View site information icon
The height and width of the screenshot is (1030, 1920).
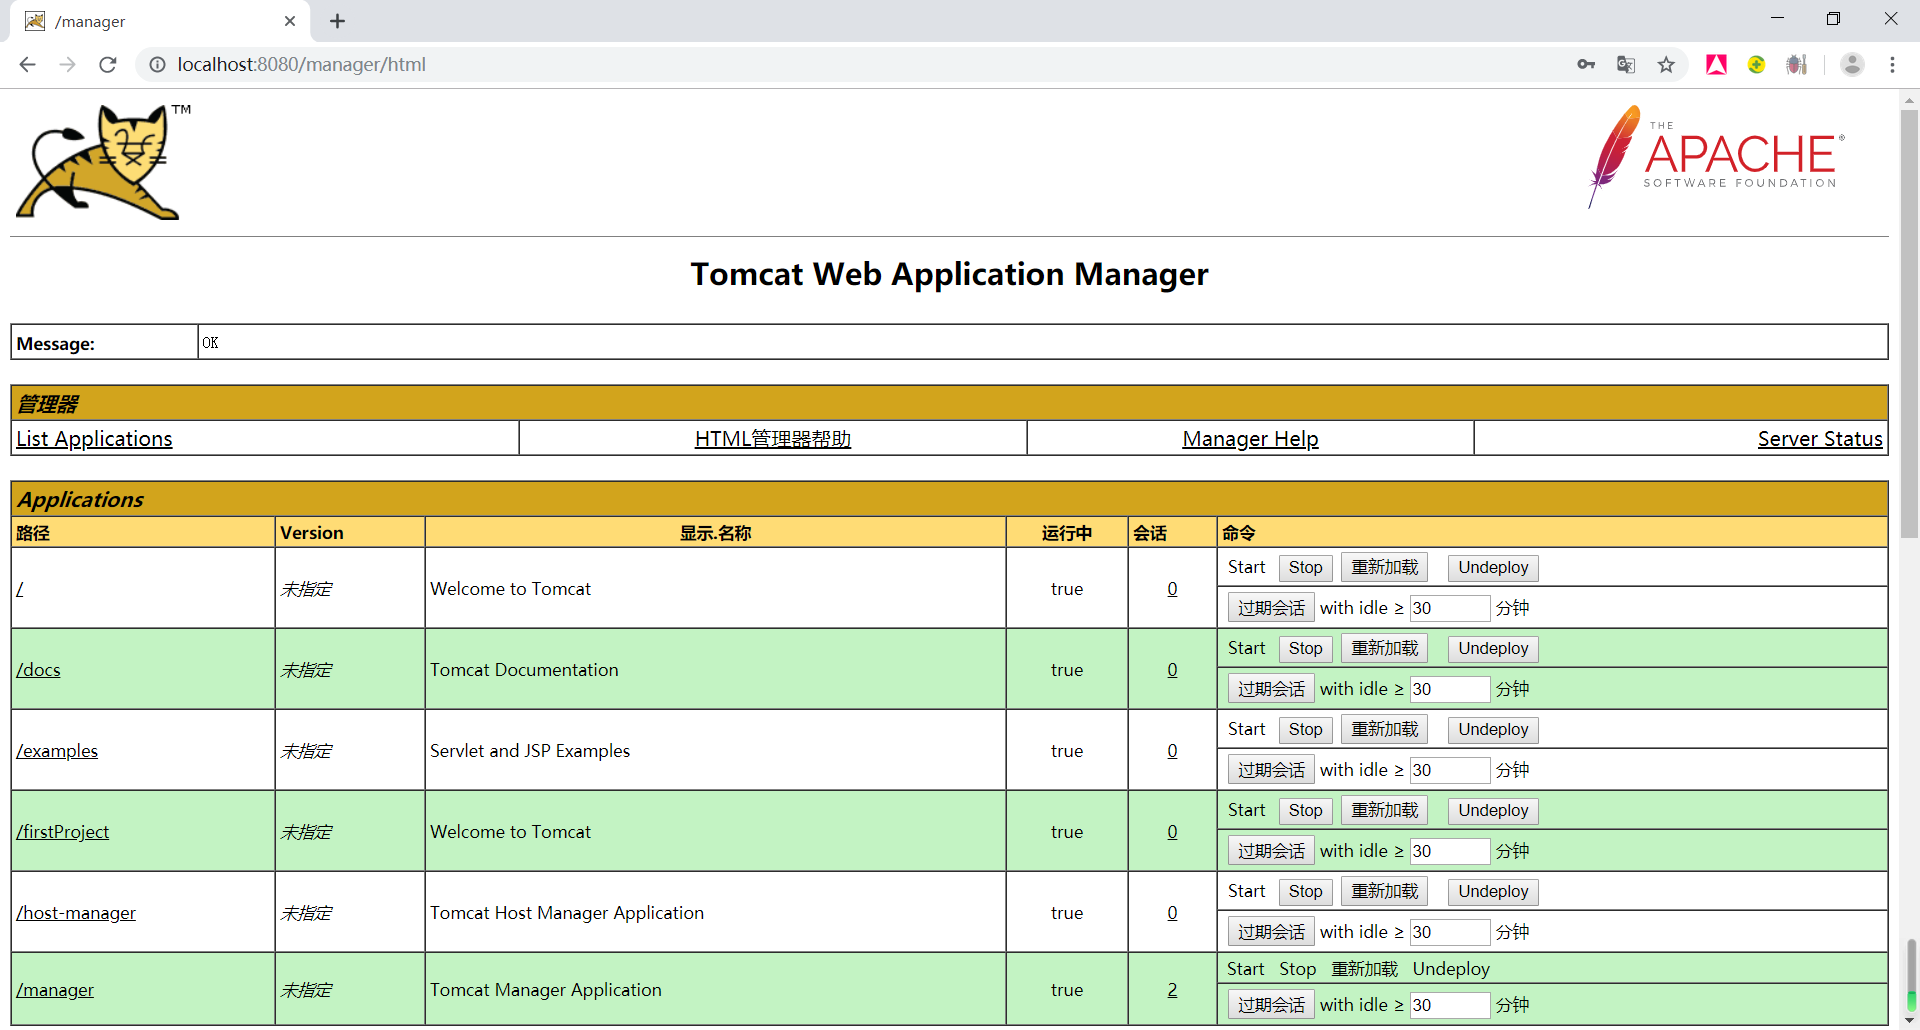click(x=157, y=64)
